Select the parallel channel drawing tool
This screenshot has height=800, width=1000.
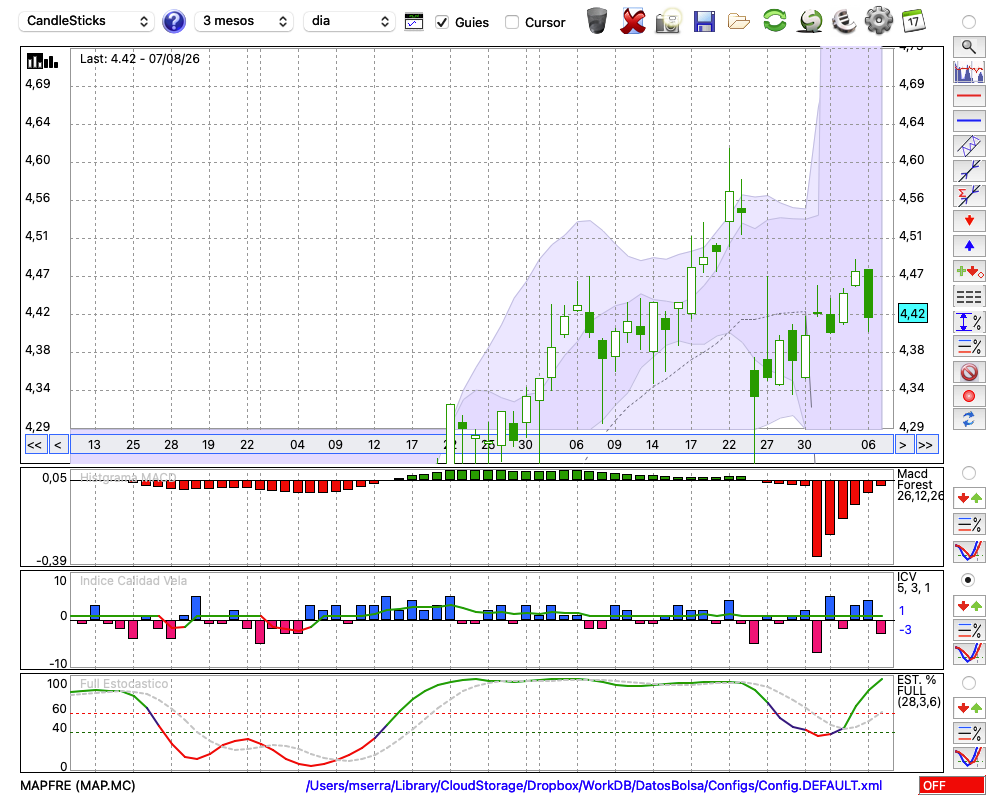969,145
